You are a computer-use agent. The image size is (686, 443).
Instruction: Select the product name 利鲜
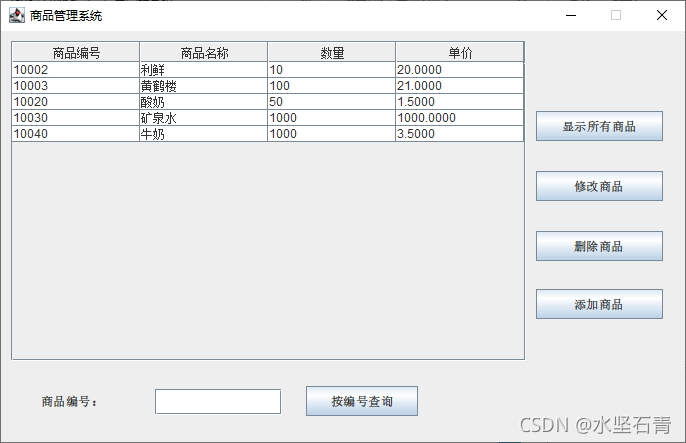pyautogui.click(x=203, y=70)
